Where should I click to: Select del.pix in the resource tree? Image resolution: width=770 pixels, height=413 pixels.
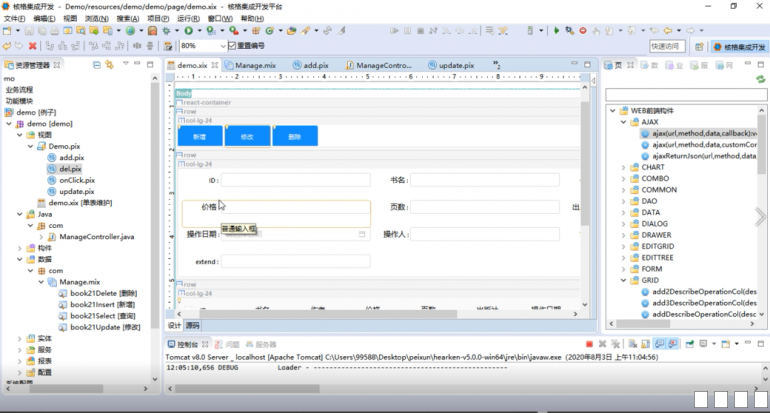coord(70,169)
